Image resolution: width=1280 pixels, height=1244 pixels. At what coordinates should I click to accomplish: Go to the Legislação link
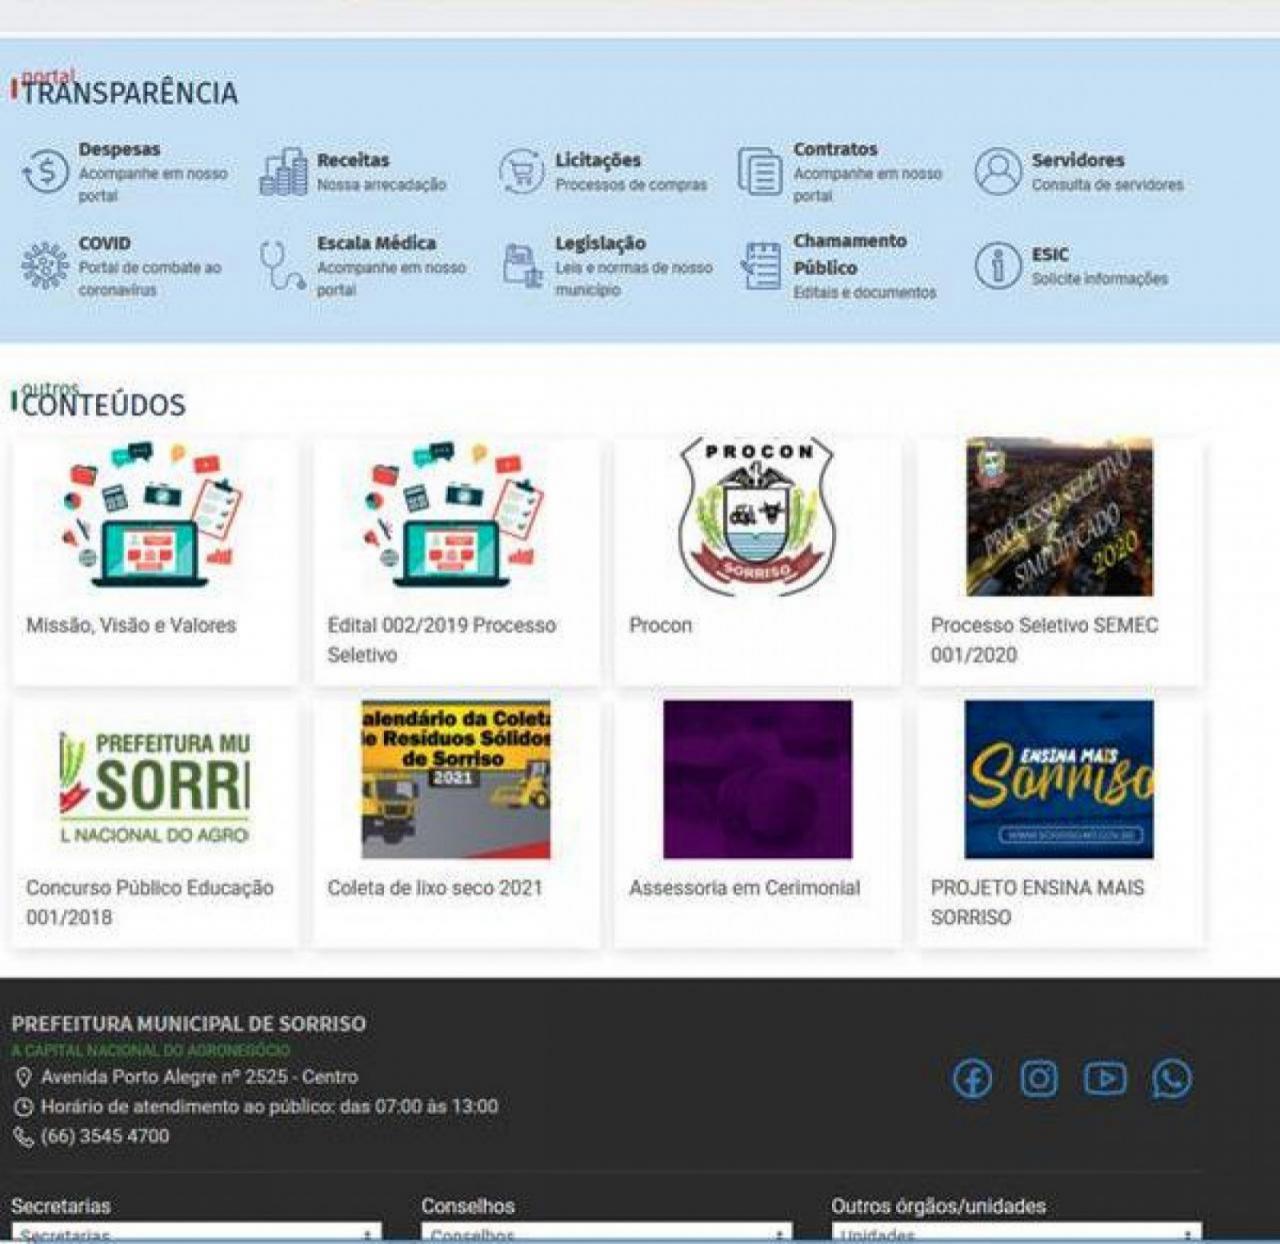pyautogui.click(x=600, y=243)
